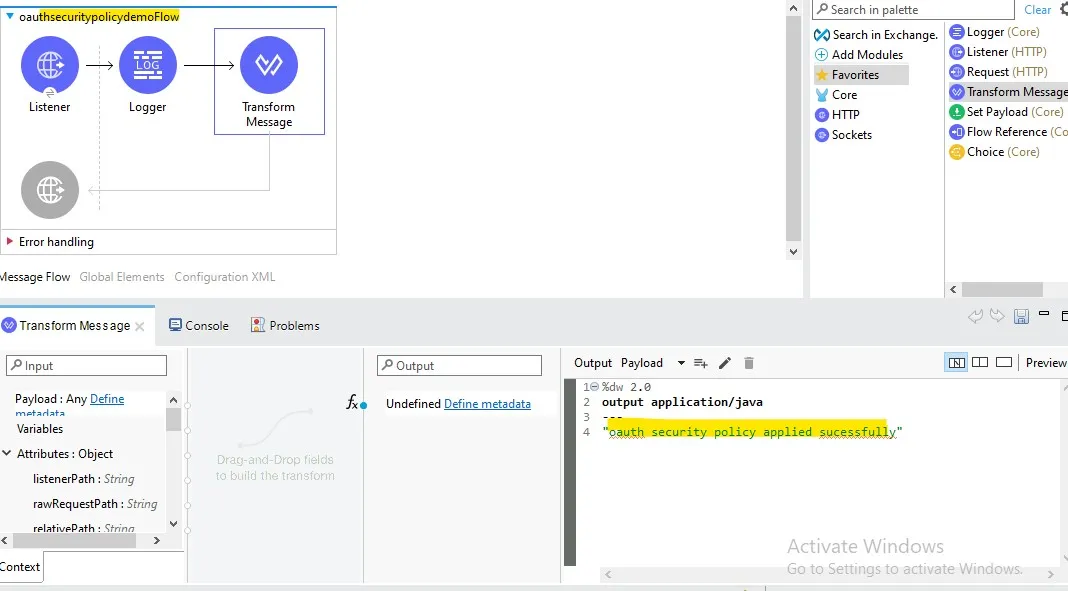Collapse the Attributes : Object node
The image size is (1068, 591).
(7, 453)
